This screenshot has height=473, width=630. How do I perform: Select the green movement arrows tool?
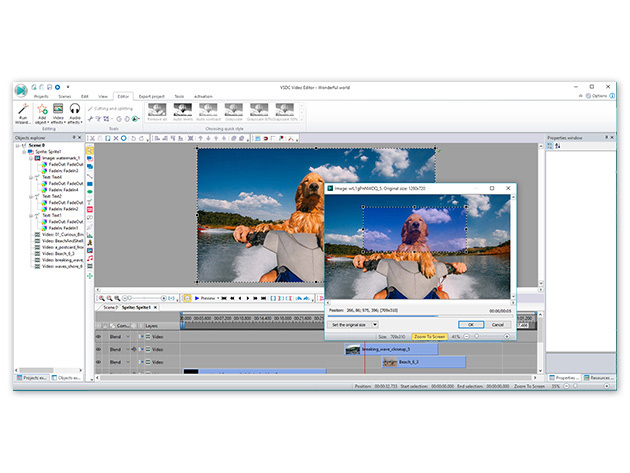(90, 276)
